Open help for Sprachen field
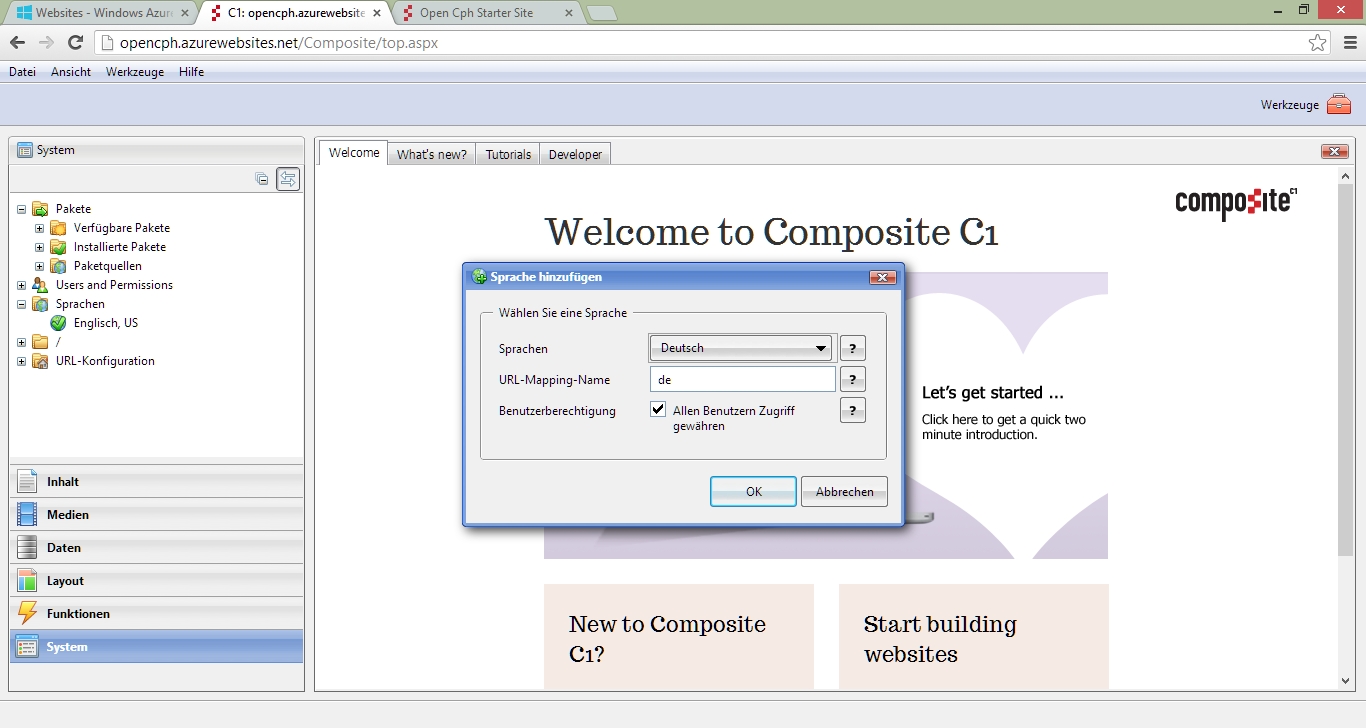Image resolution: width=1366 pixels, height=728 pixels. [852, 348]
